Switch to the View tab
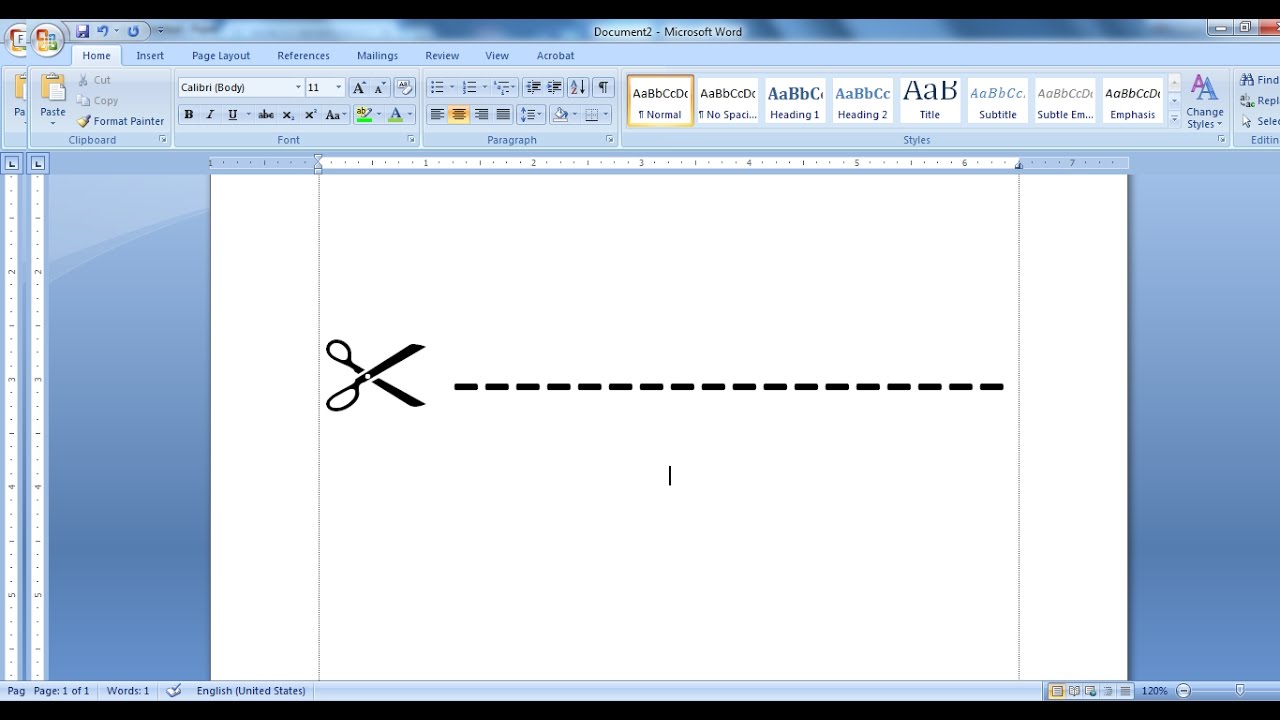This screenshot has height=720, width=1280. (497, 56)
